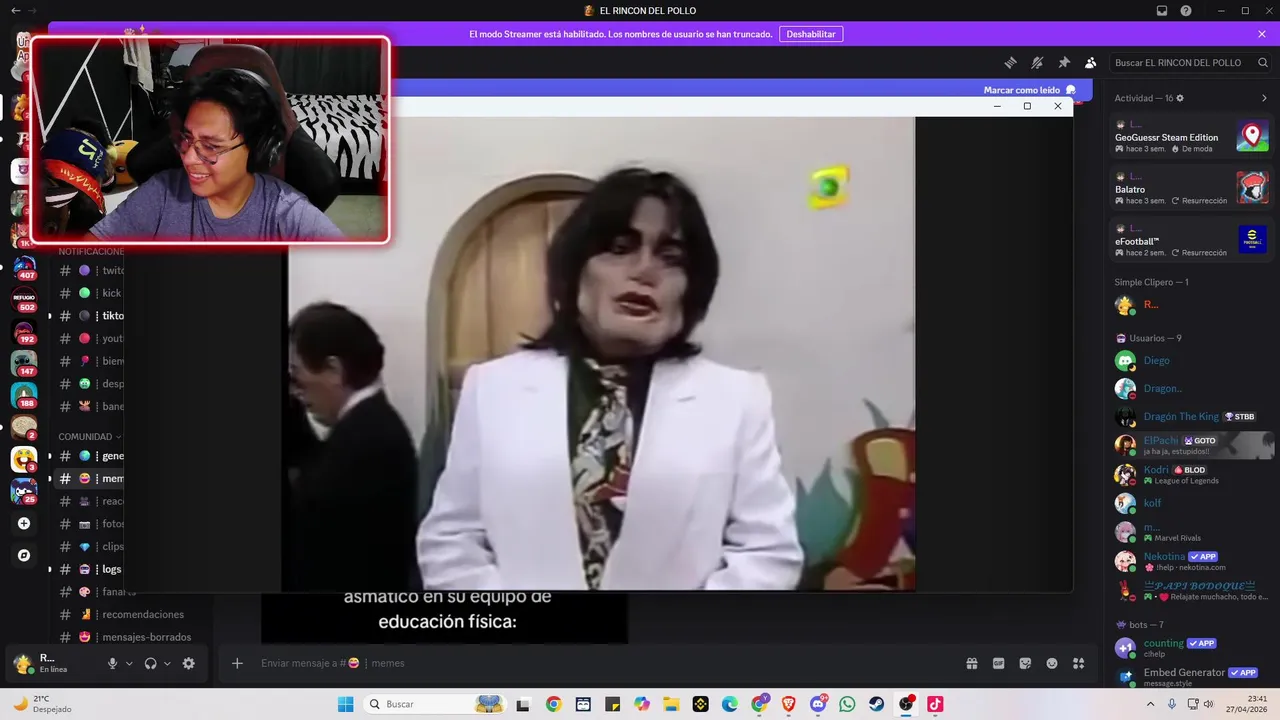Click Marcar como leído button
The width and height of the screenshot is (1280, 720).
click(1029, 90)
